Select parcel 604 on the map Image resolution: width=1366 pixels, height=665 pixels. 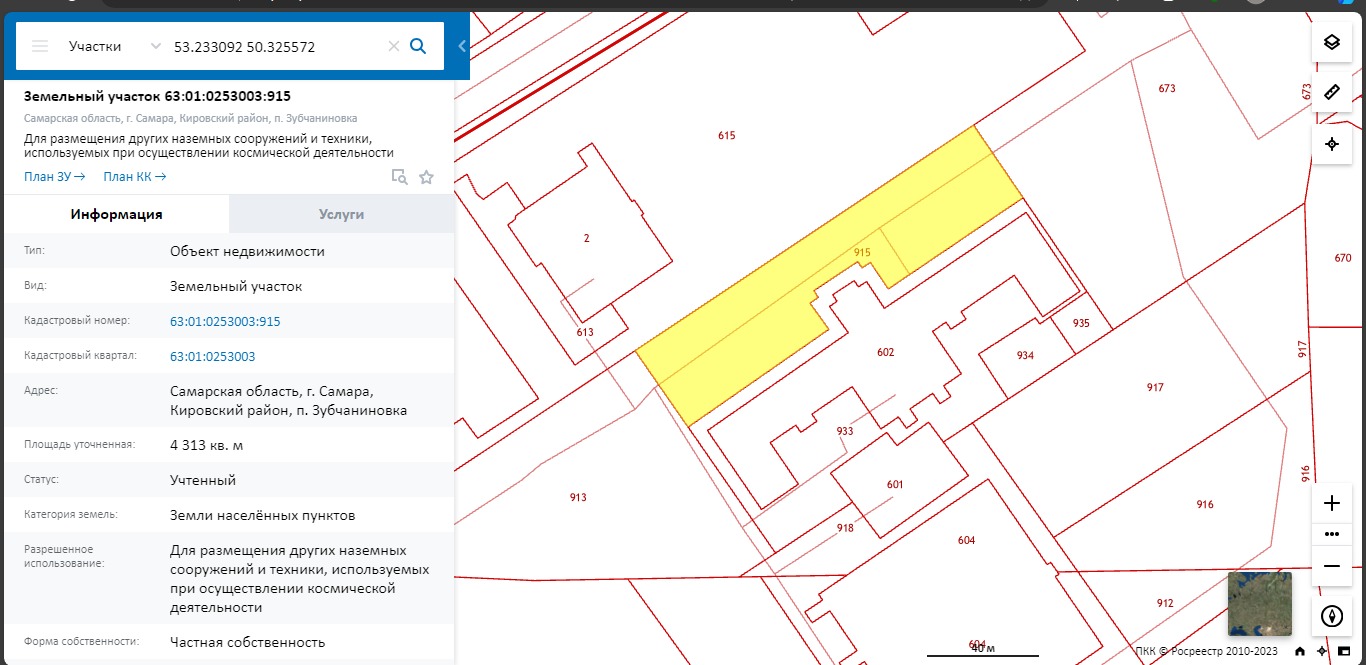(x=966, y=540)
